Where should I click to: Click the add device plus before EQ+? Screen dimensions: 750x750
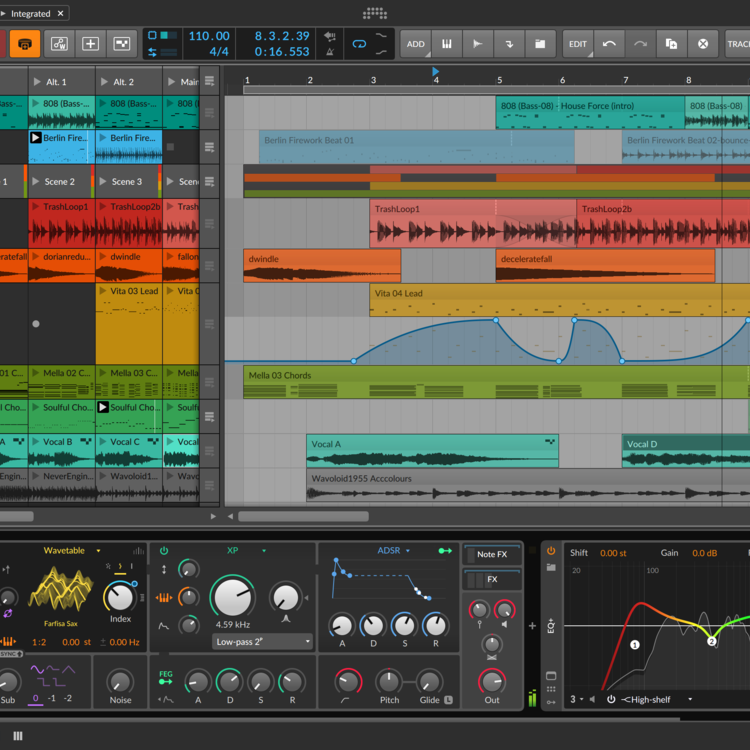click(x=532, y=626)
